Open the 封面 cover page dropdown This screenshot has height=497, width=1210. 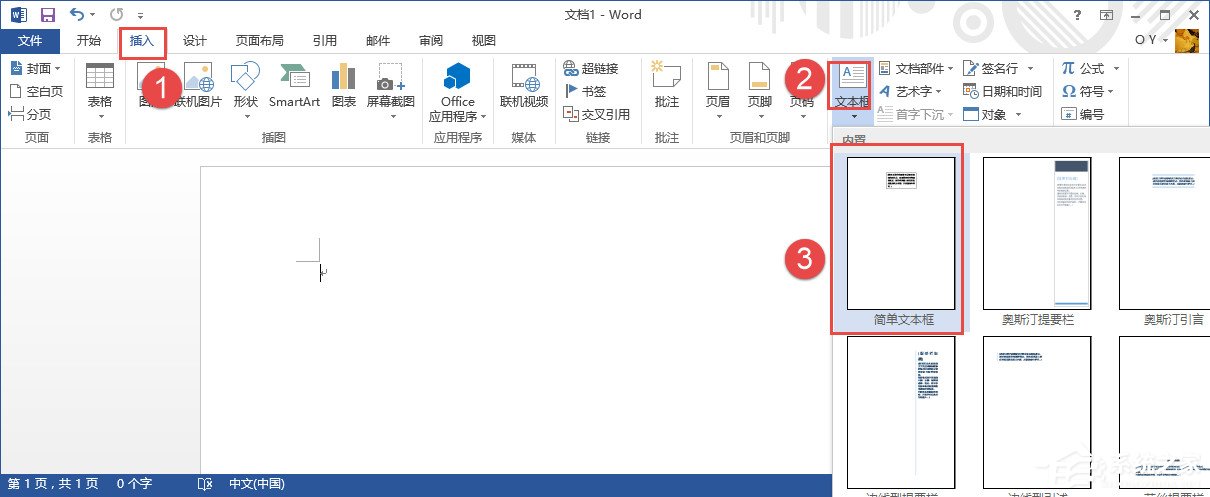[x=37, y=68]
